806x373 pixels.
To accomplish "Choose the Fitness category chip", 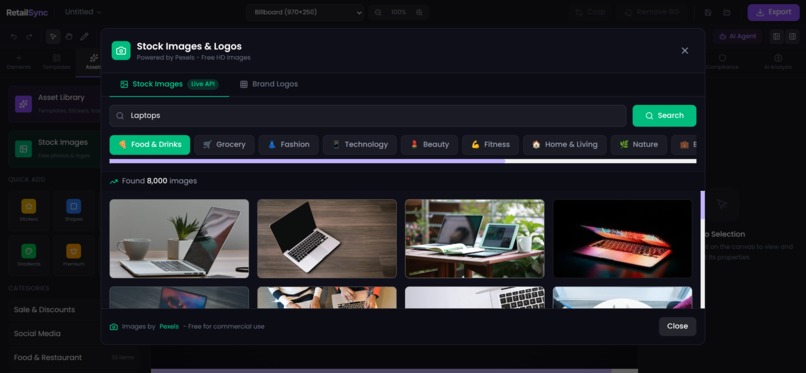I will (x=490, y=145).
